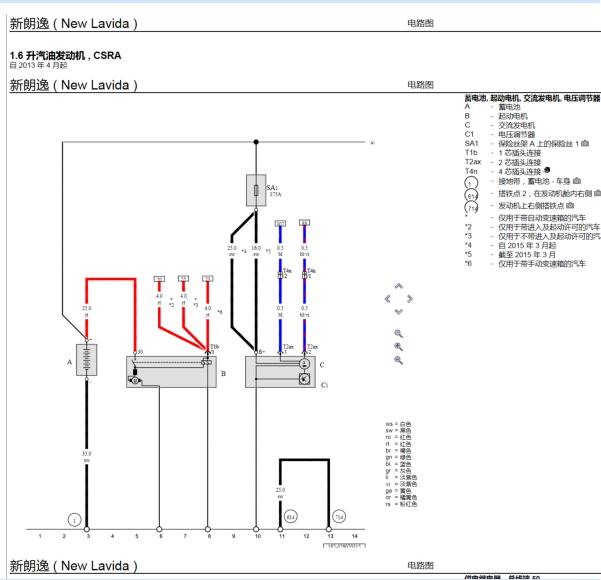Screen dimensions: 601x580
Task: Pan the diagram left with the left arrow
Action: [x=388, y=299]
